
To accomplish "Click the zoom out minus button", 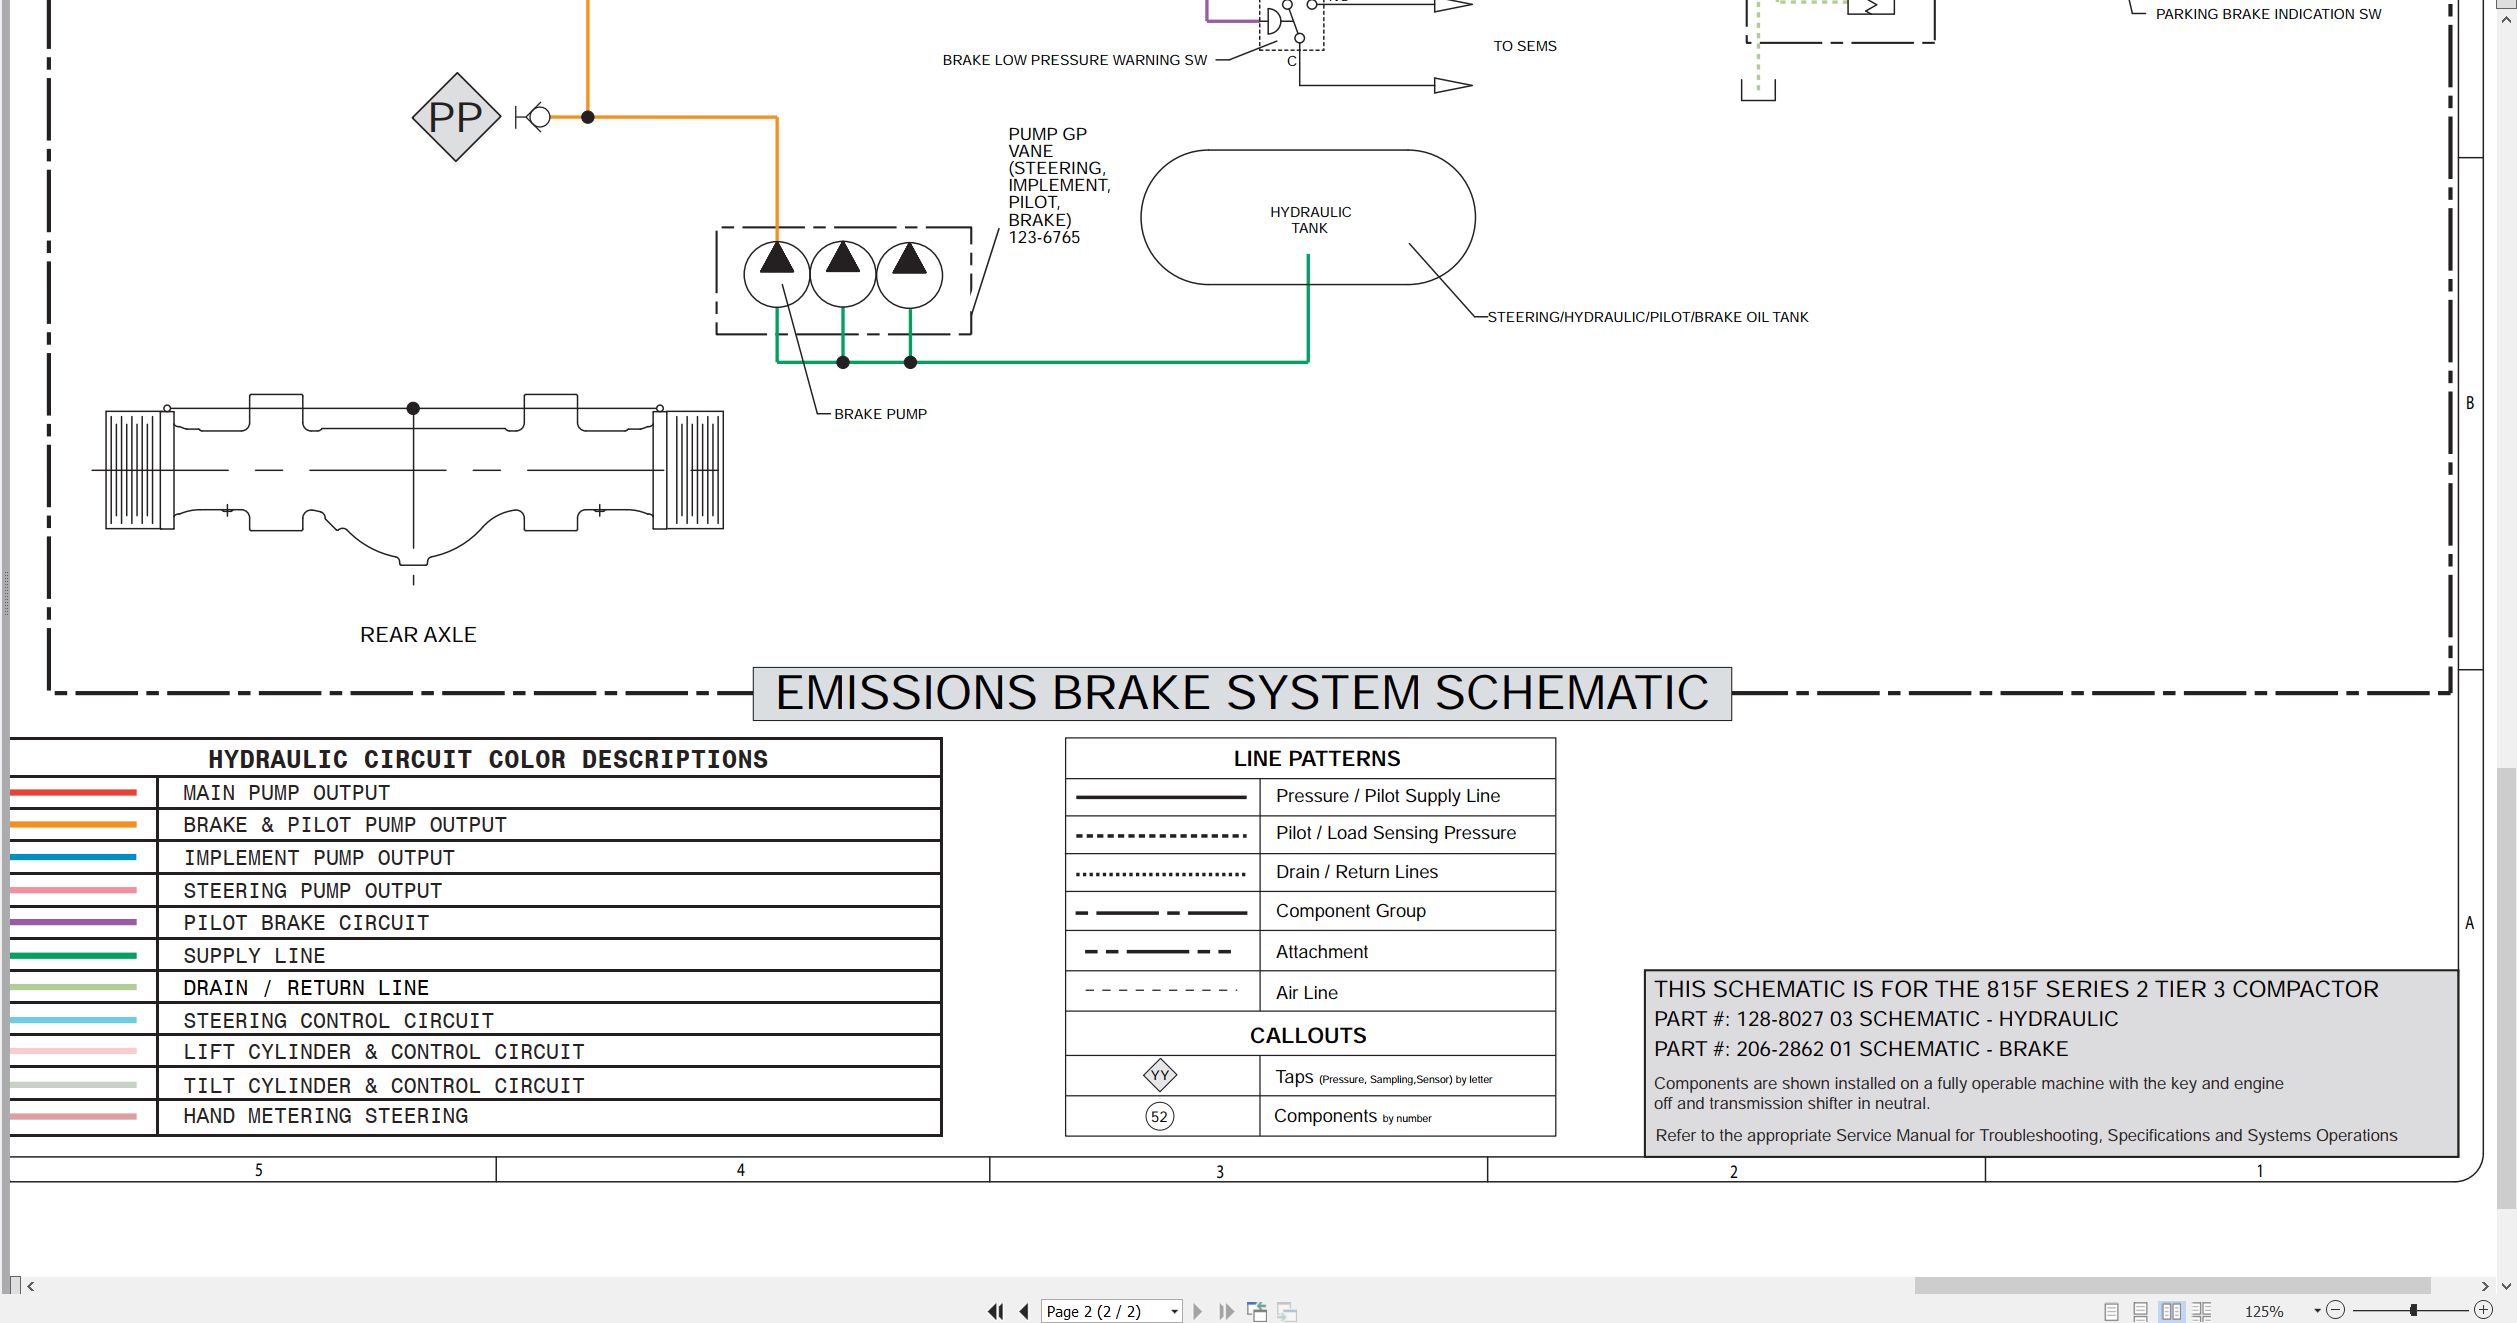I will (2336, 1310).
